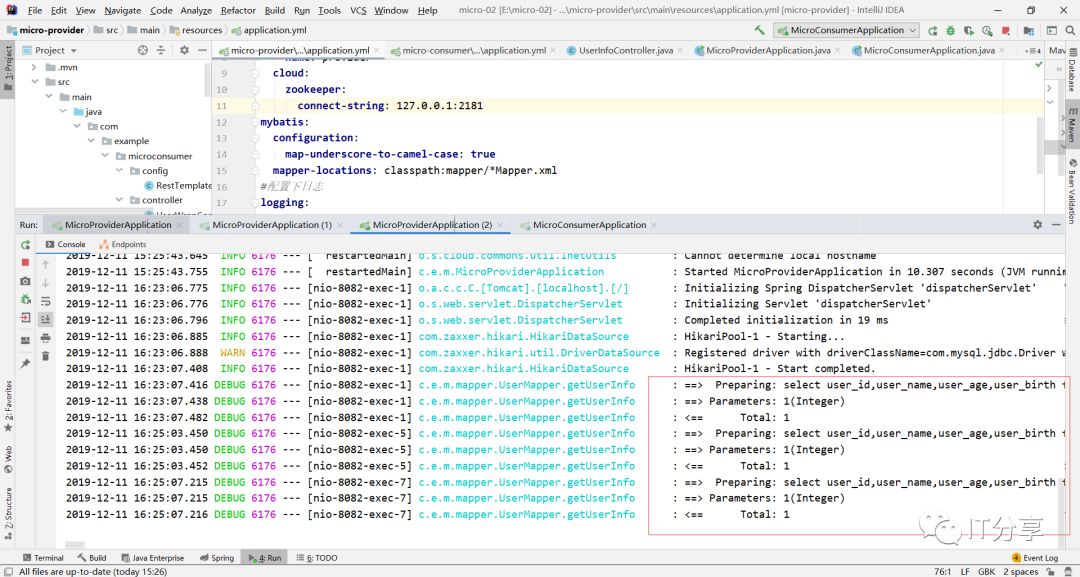This screenshot has width=1080, height=577.
Task: Click the Build Project hammer icon
Action: [x=760, y=30]
